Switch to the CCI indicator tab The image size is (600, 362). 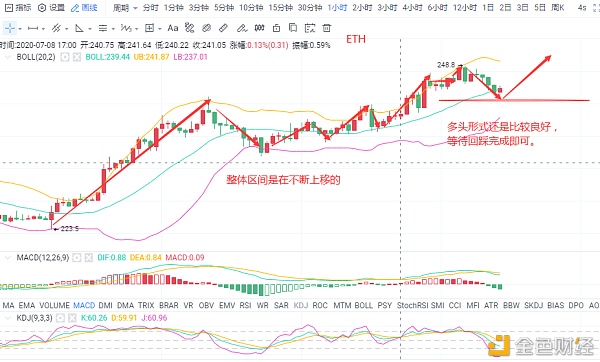[x=455, y=306]
